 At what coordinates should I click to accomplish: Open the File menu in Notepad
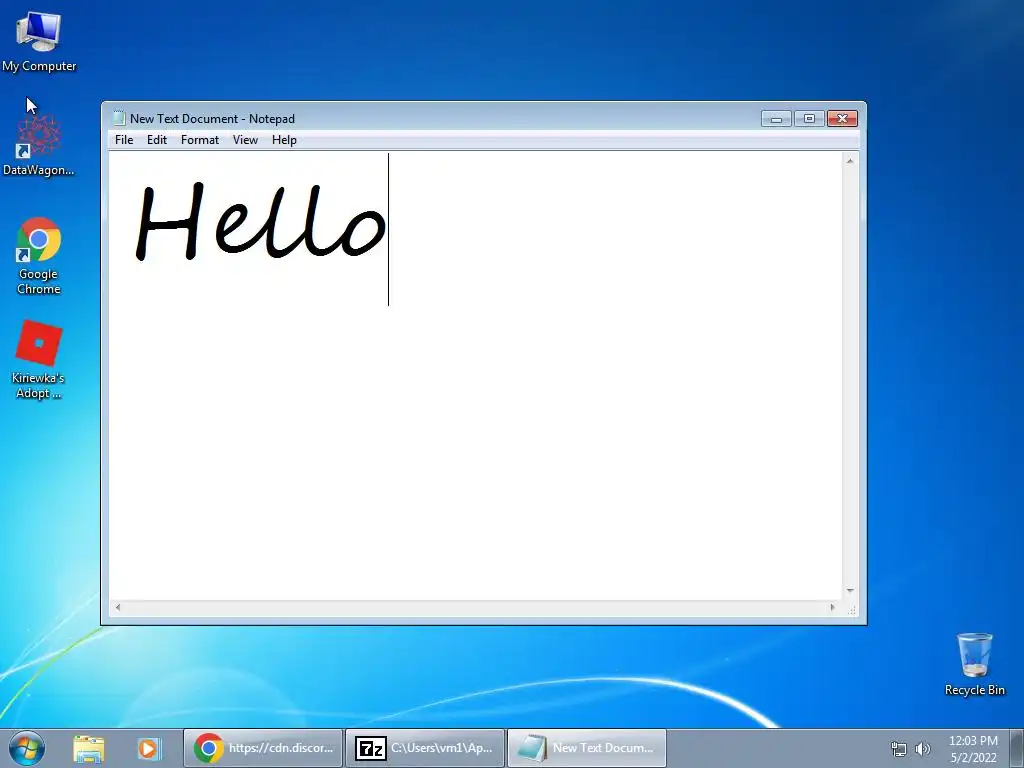124,140
